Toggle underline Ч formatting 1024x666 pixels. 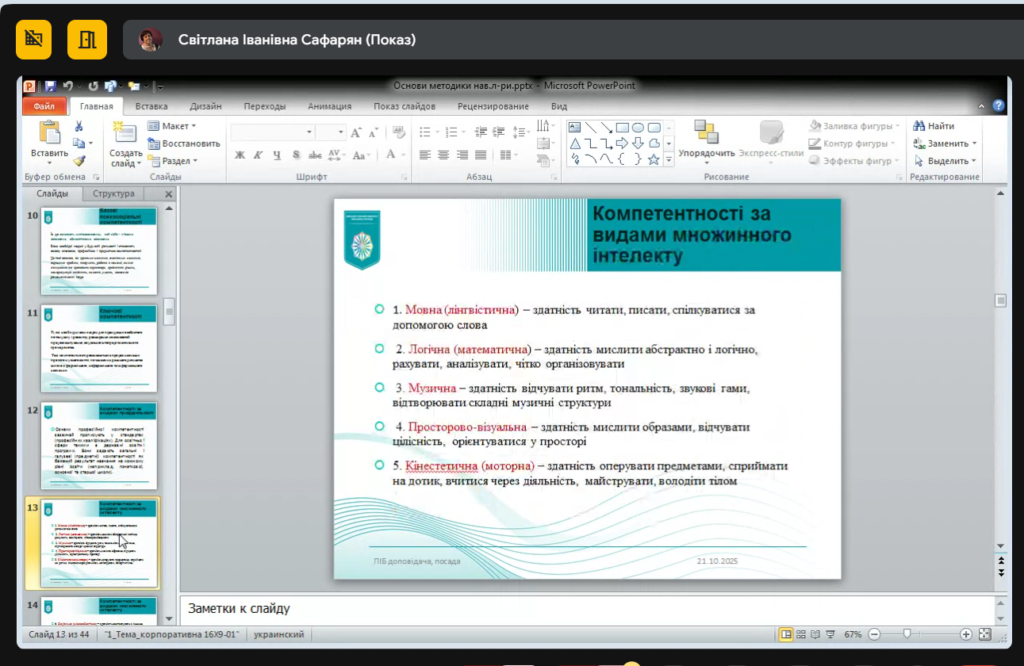[x=277, y=155]
